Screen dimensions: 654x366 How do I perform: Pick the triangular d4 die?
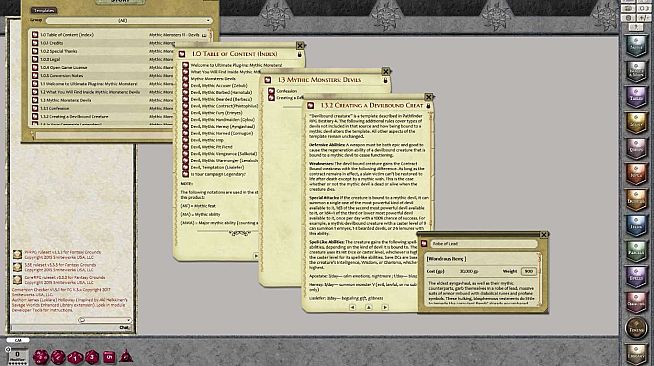click(x=126, y=357)
